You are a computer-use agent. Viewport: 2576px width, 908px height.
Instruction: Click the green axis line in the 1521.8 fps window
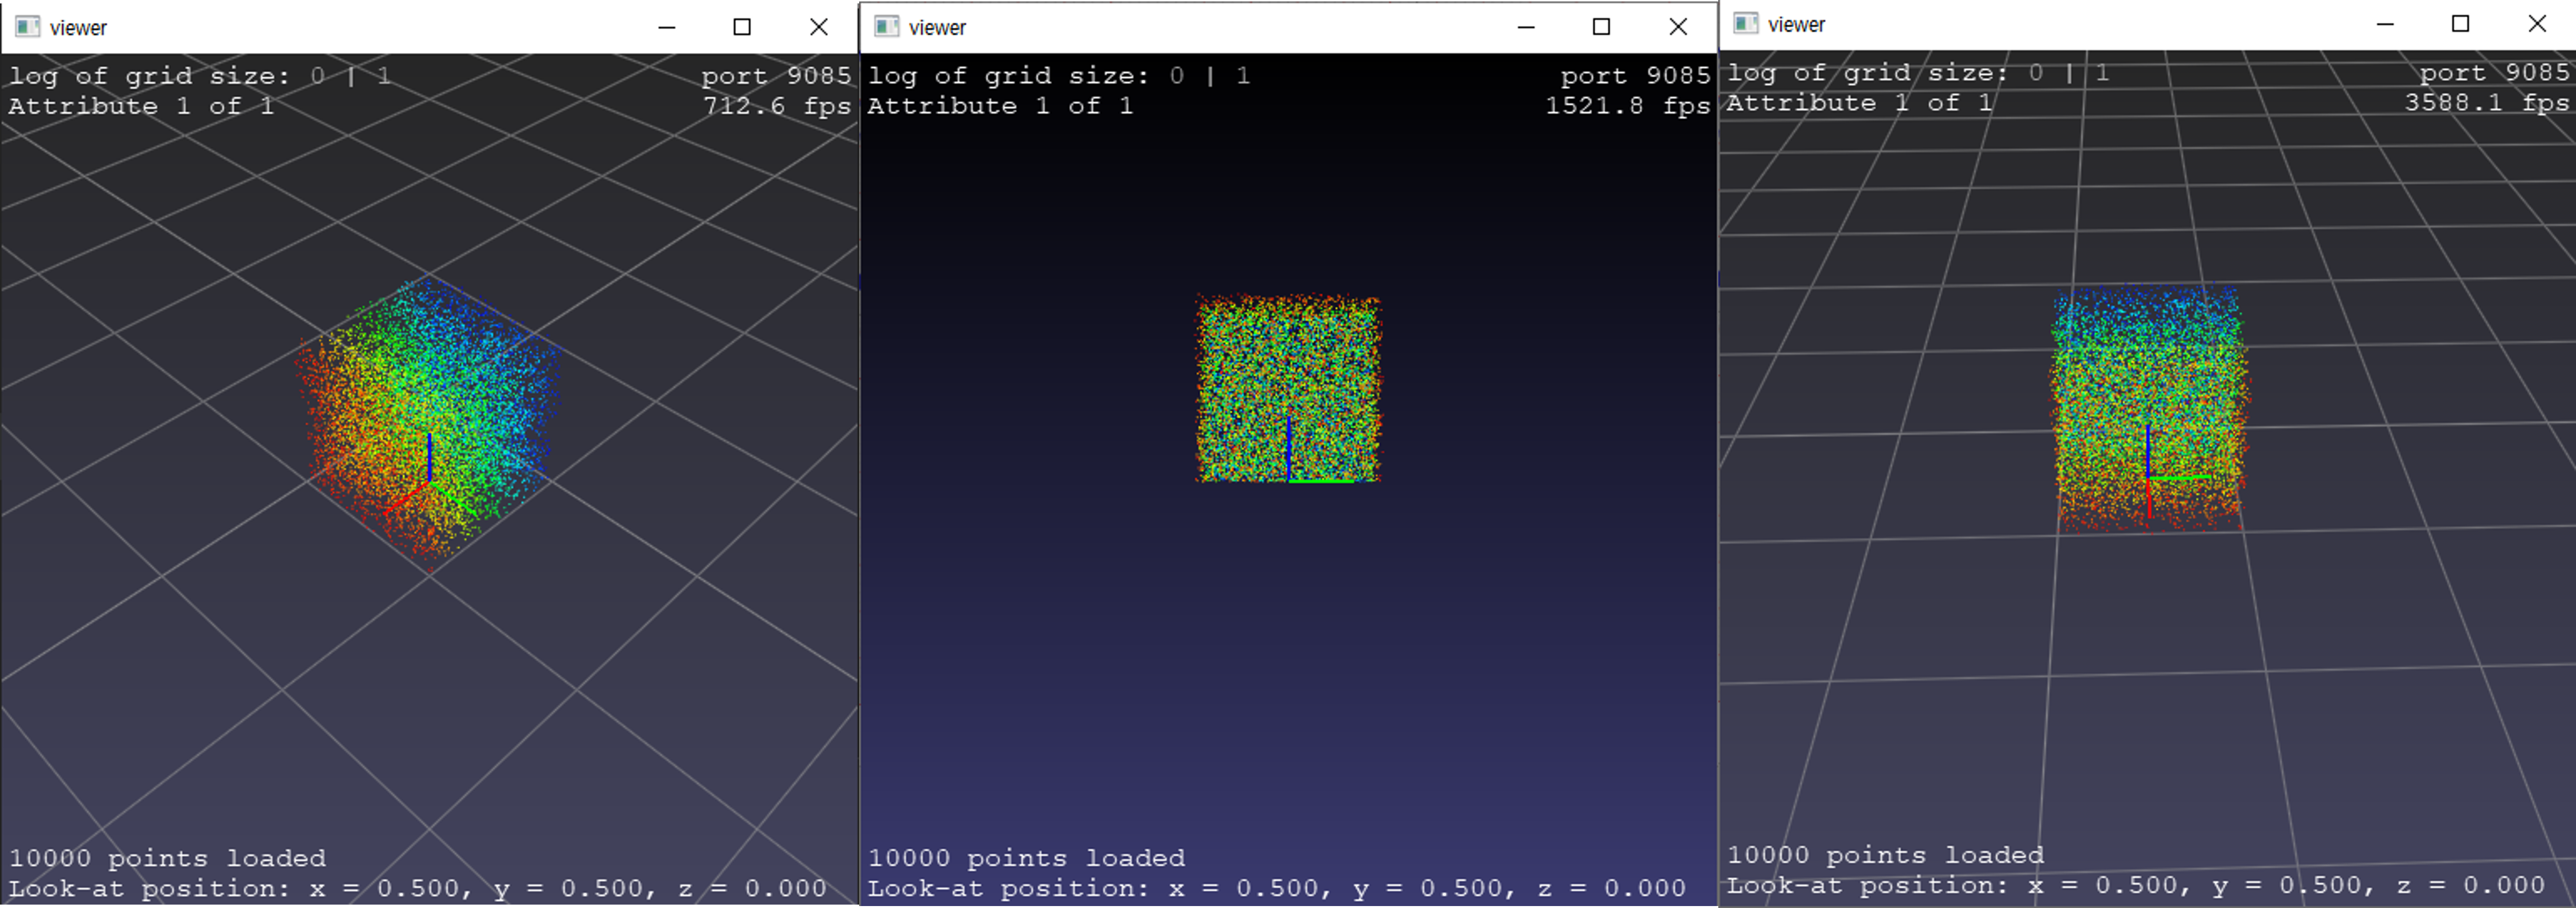(1321, 482)
